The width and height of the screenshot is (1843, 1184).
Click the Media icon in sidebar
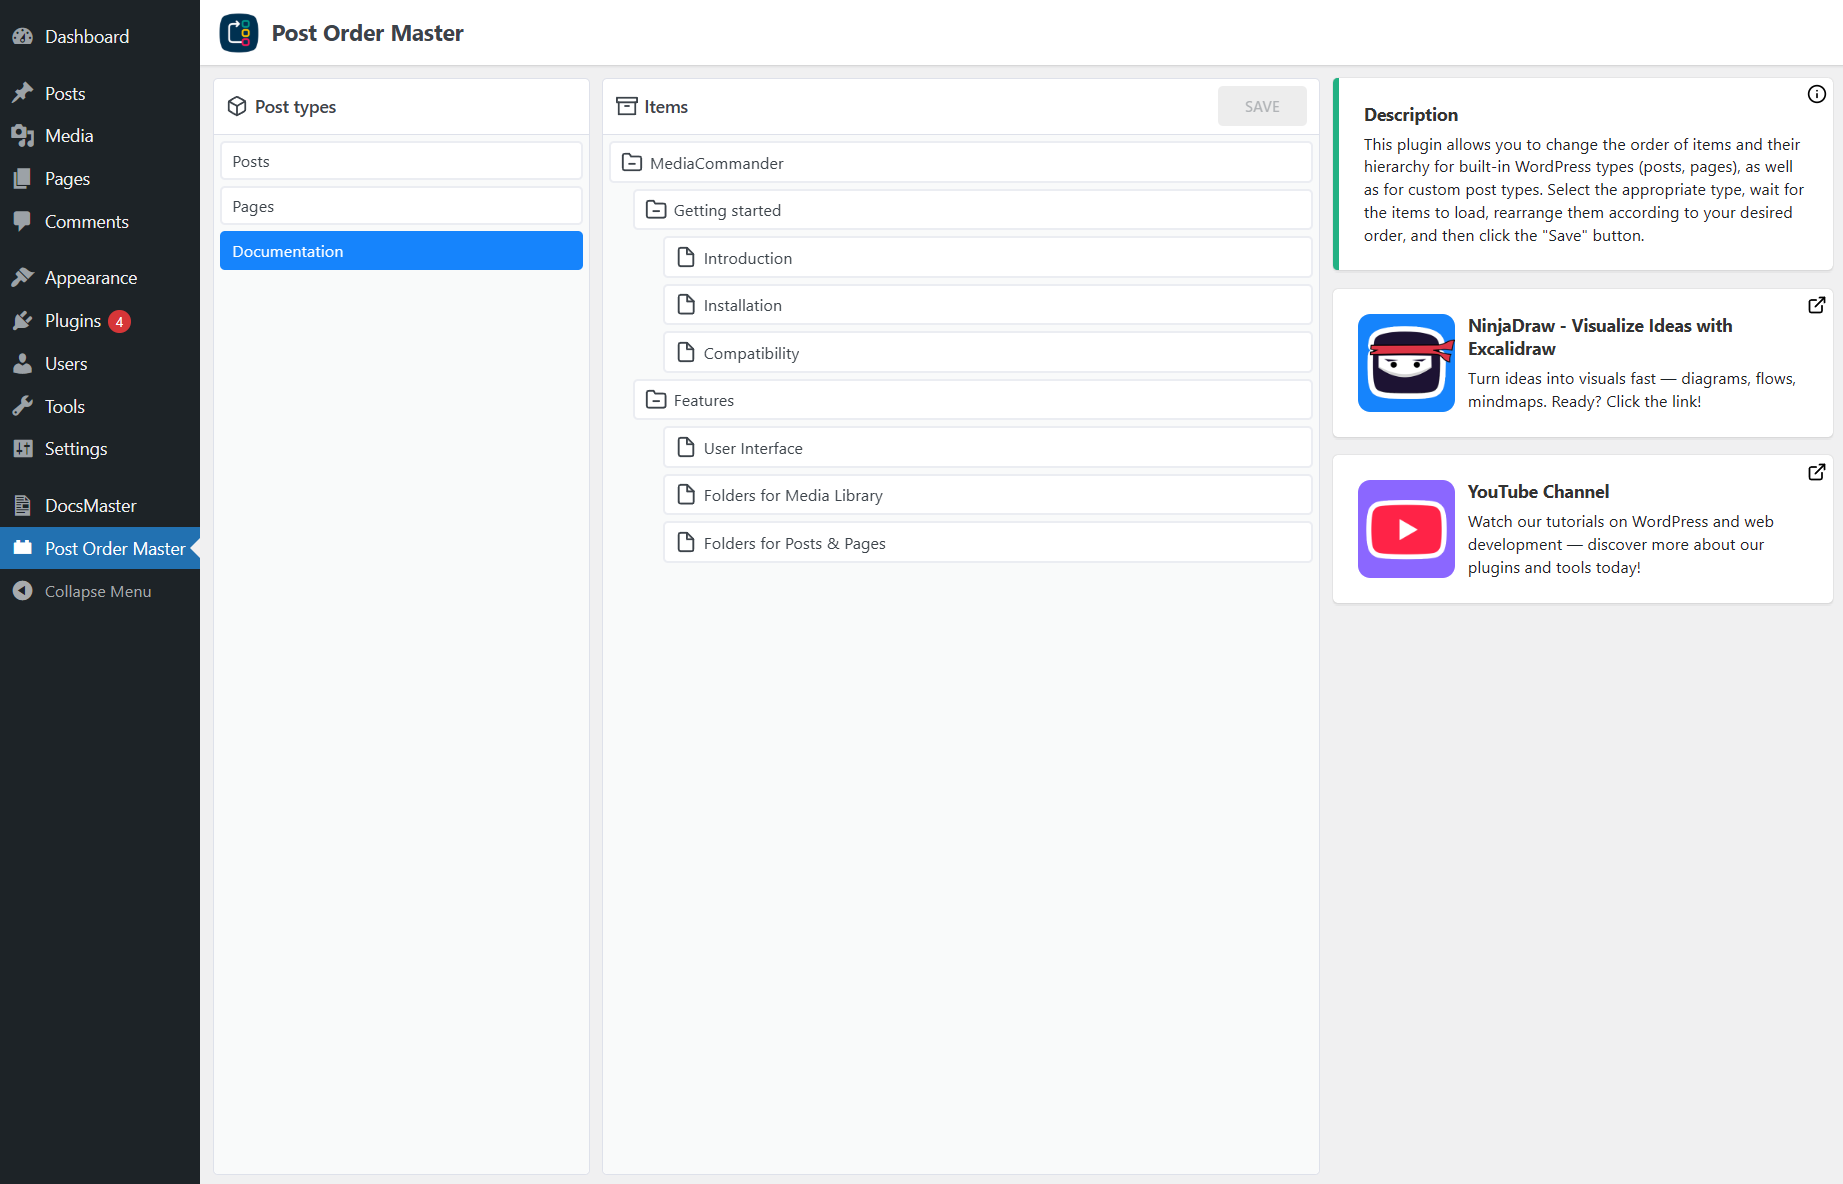point(23,136)
